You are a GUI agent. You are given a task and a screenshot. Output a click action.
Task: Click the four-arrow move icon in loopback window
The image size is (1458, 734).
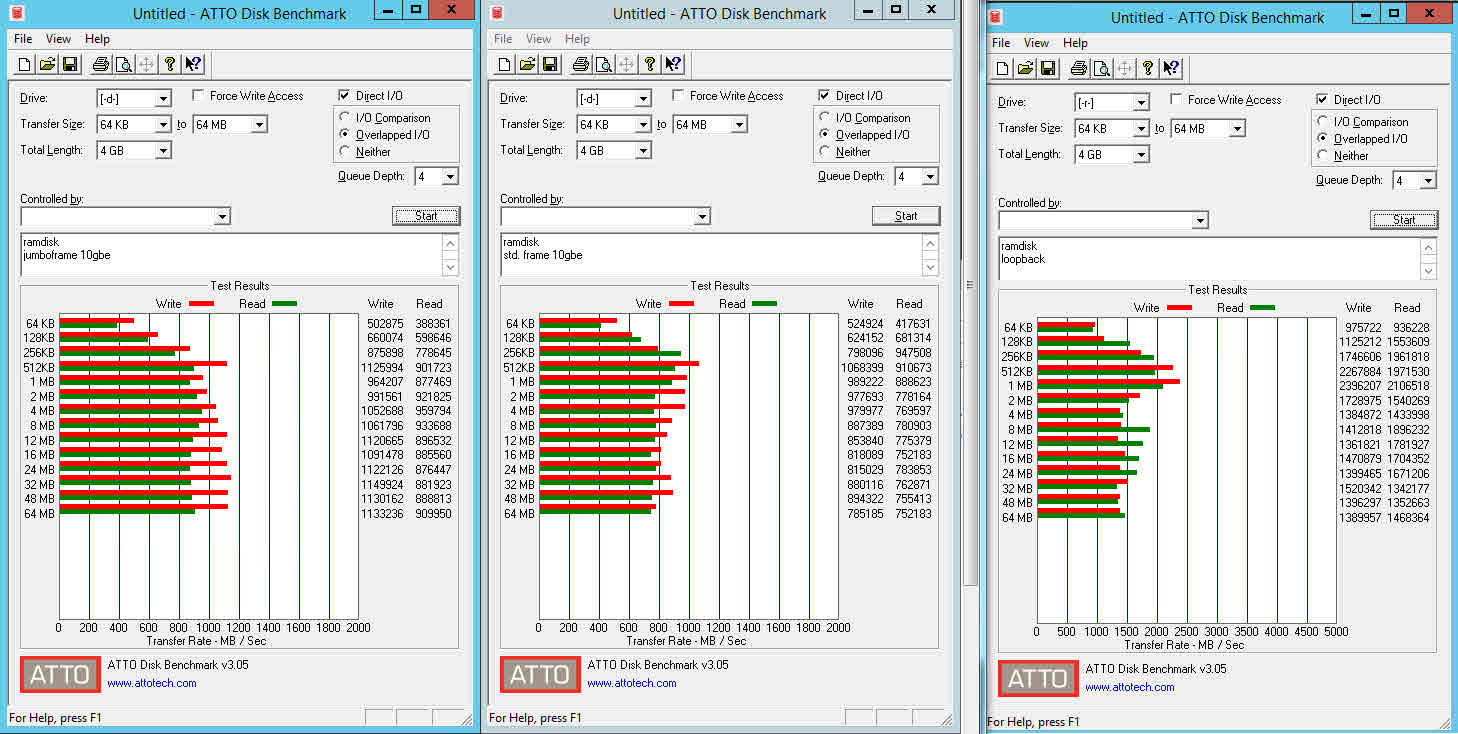tap(1125, 69)
